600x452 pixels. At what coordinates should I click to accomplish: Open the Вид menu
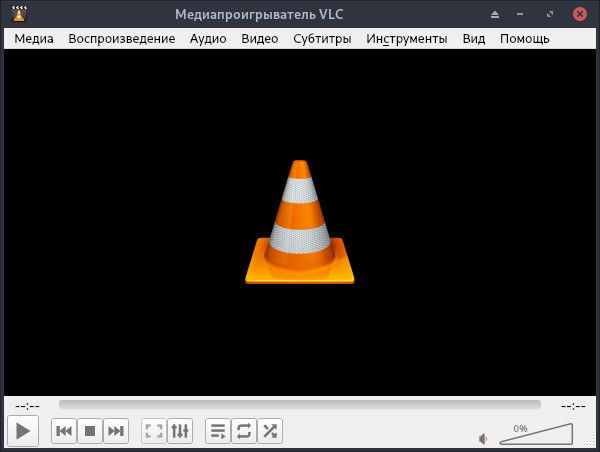point(474,39)
